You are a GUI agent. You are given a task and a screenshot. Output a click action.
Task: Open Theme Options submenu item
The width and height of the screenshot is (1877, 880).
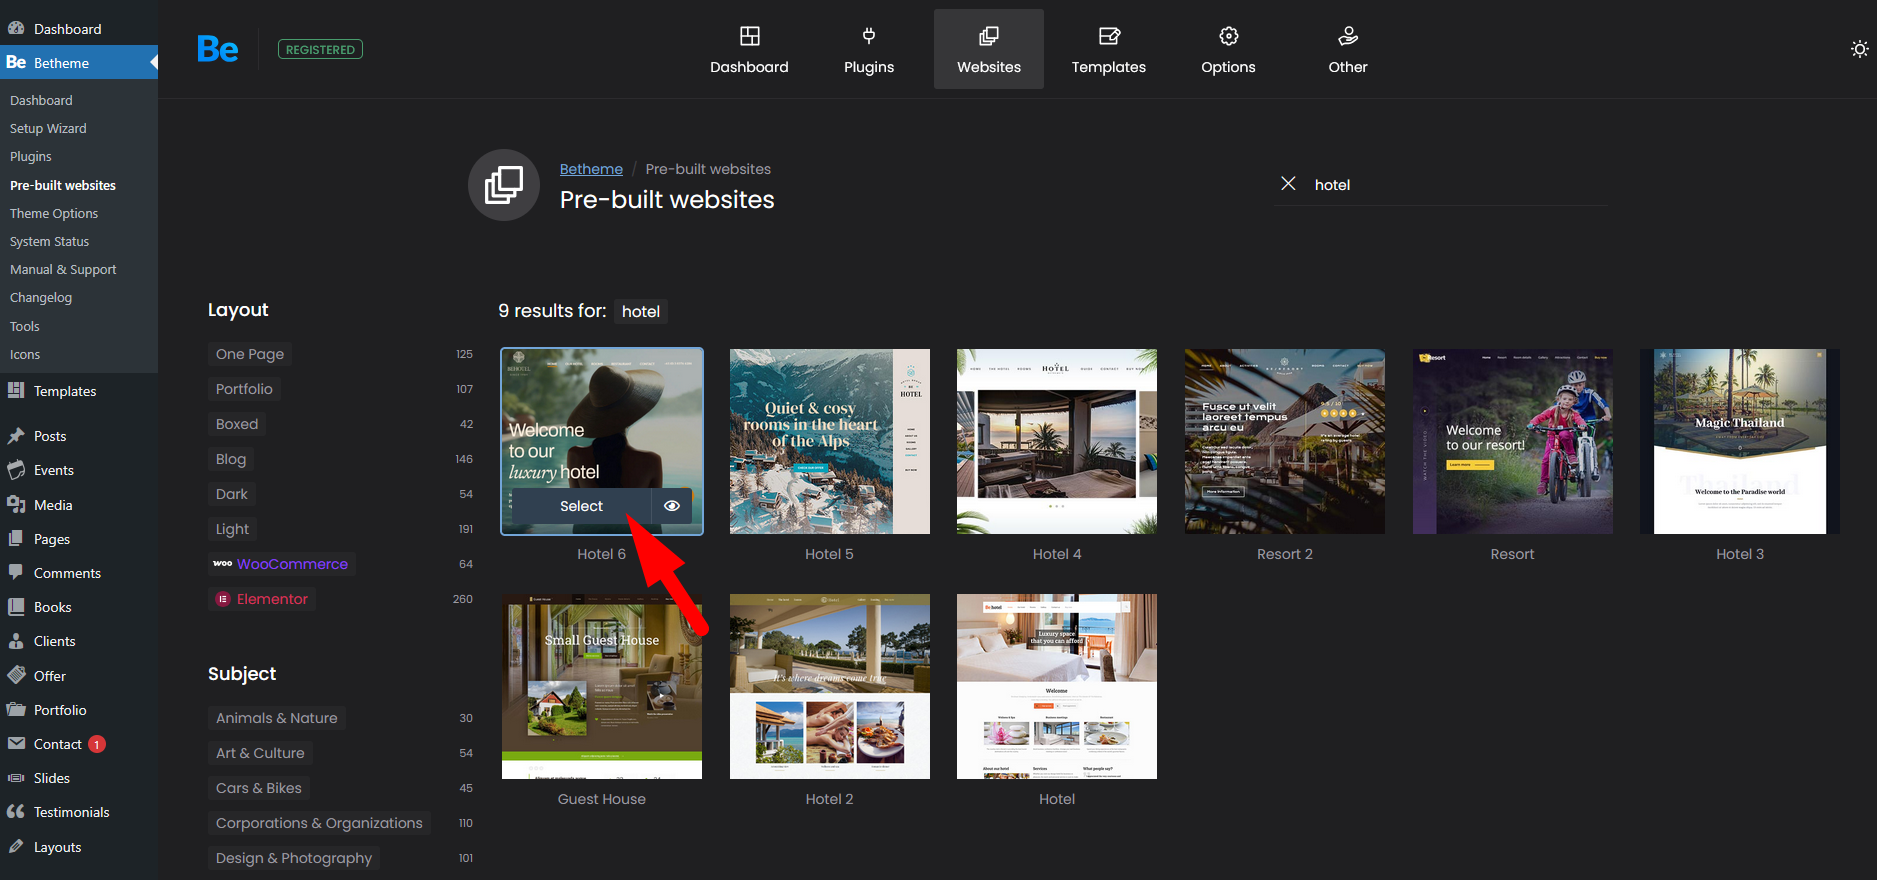pos(54,213)
